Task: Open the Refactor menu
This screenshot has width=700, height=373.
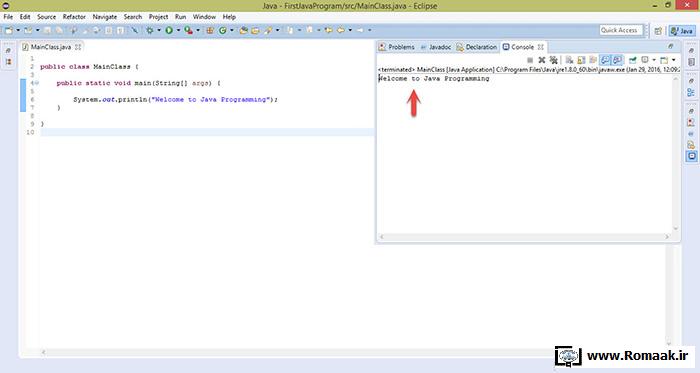Action: pos(74,17)
